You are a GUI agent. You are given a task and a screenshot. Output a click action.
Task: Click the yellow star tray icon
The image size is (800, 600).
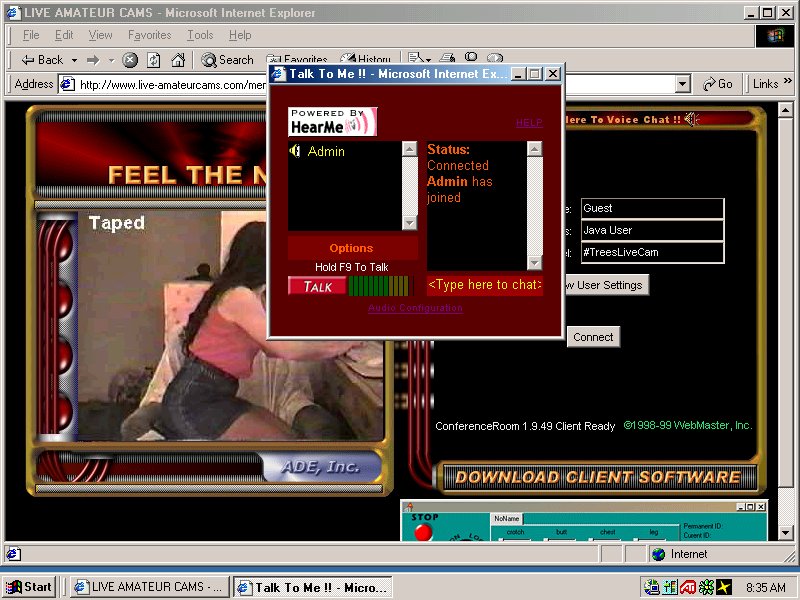723,587
